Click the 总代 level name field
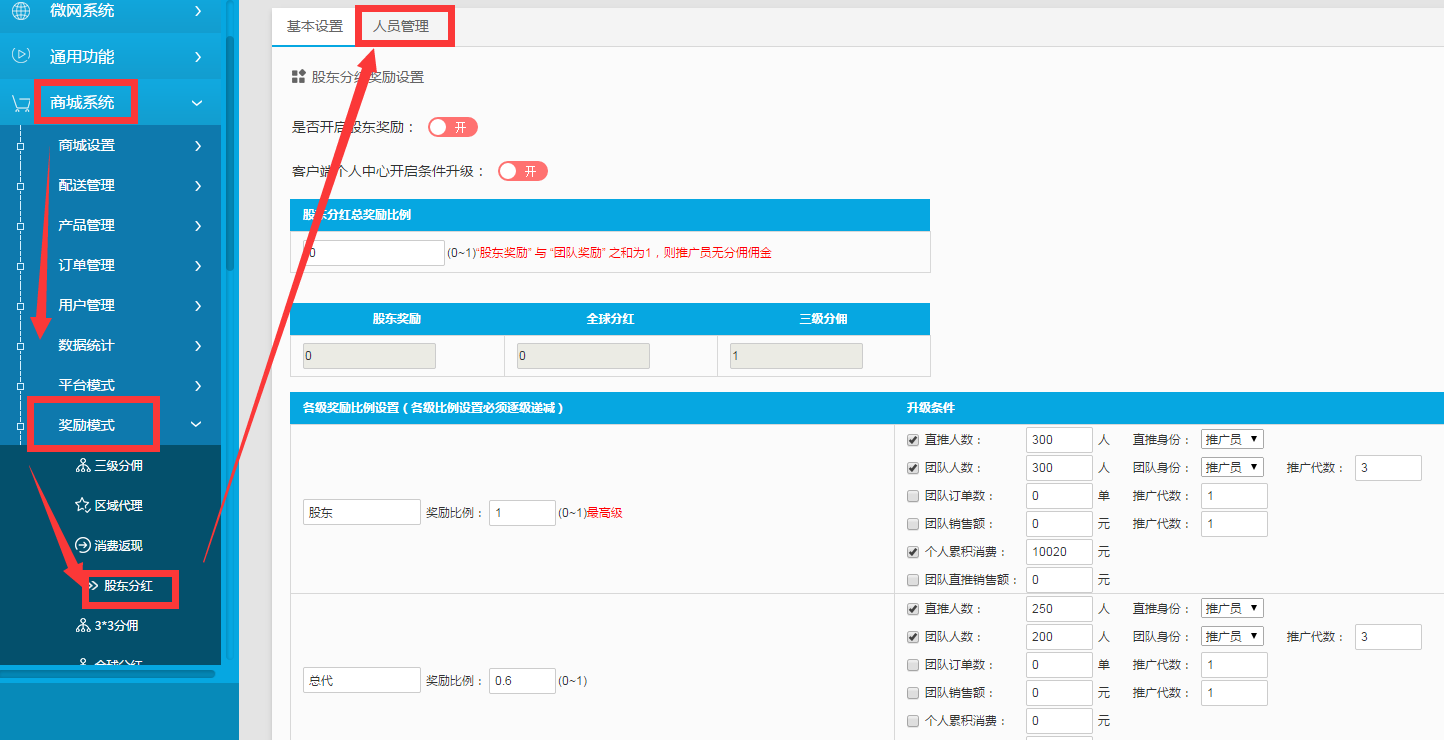The height and width of the screenshot is (740, 1444). pyautogui.click(x=362, y=680)
